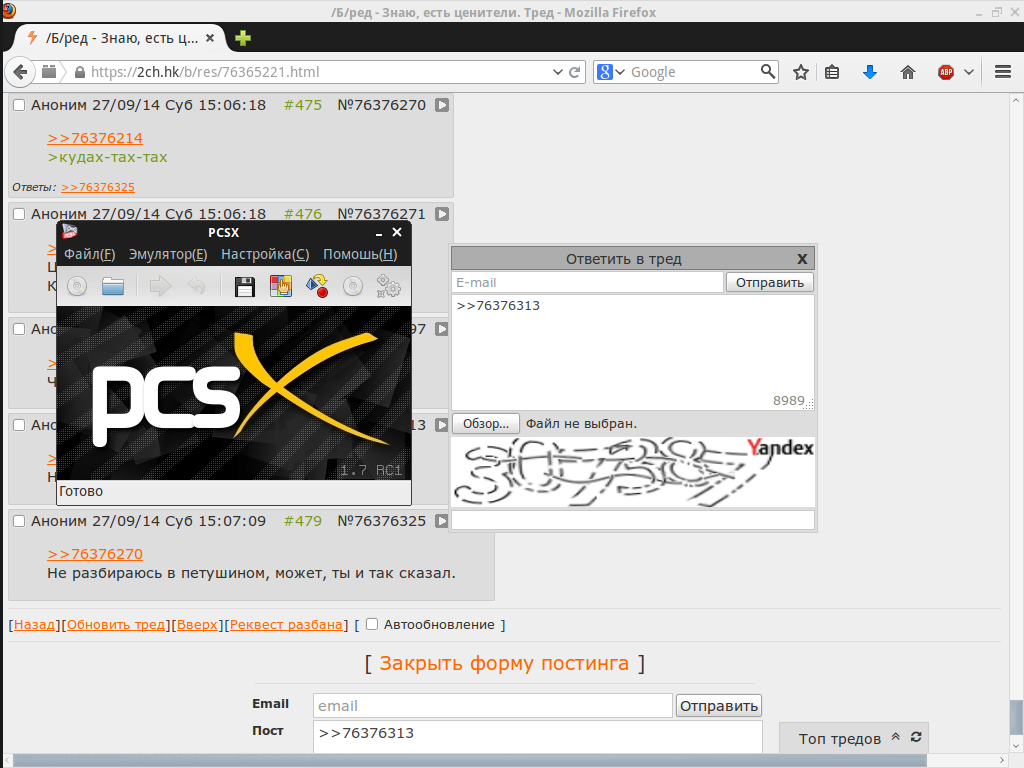Tick checkbox of post with number ending 13
This screenshot has width=1024, height=768.
click(x=19, y=425)
